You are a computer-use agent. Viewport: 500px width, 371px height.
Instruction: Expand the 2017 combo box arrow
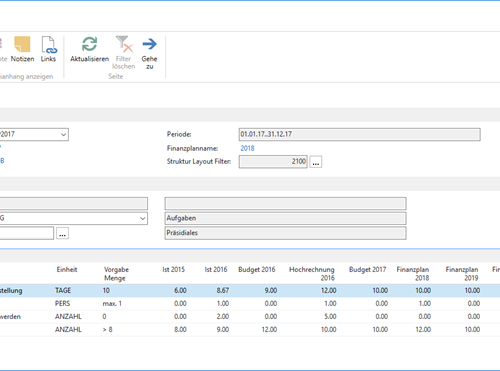pos(63,135)
